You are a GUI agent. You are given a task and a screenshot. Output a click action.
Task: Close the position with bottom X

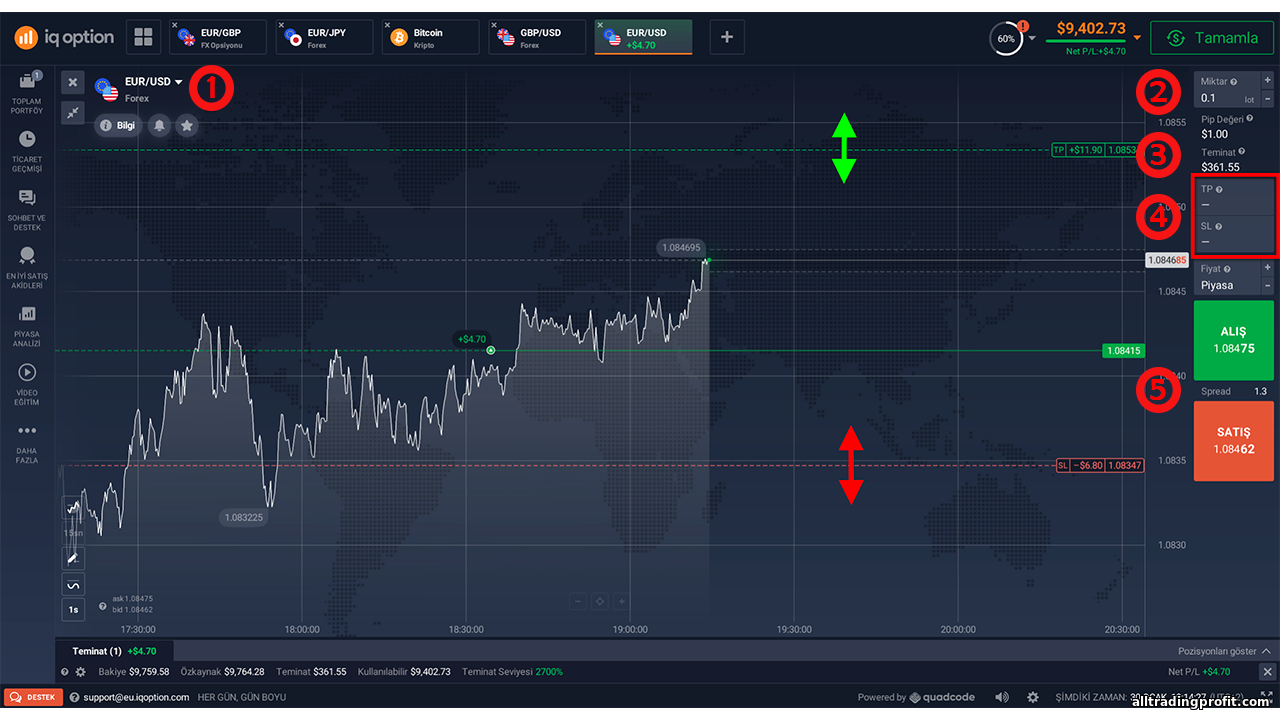click(x=1267, y=672)
